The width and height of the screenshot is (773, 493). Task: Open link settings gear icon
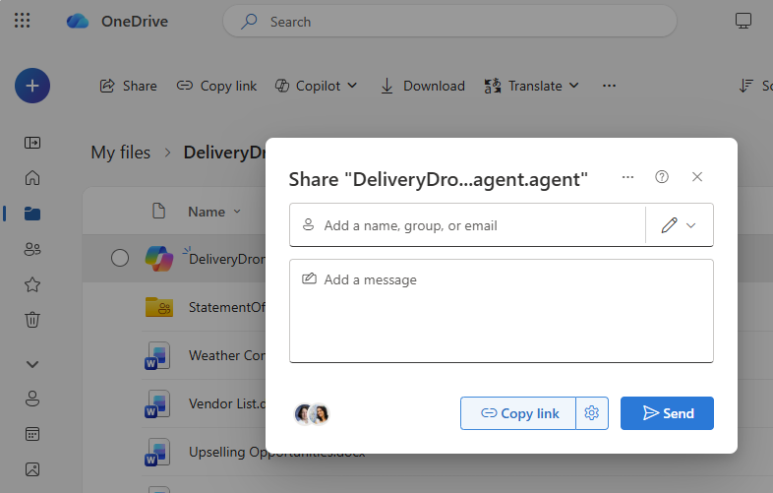click(x=592, y=413)
